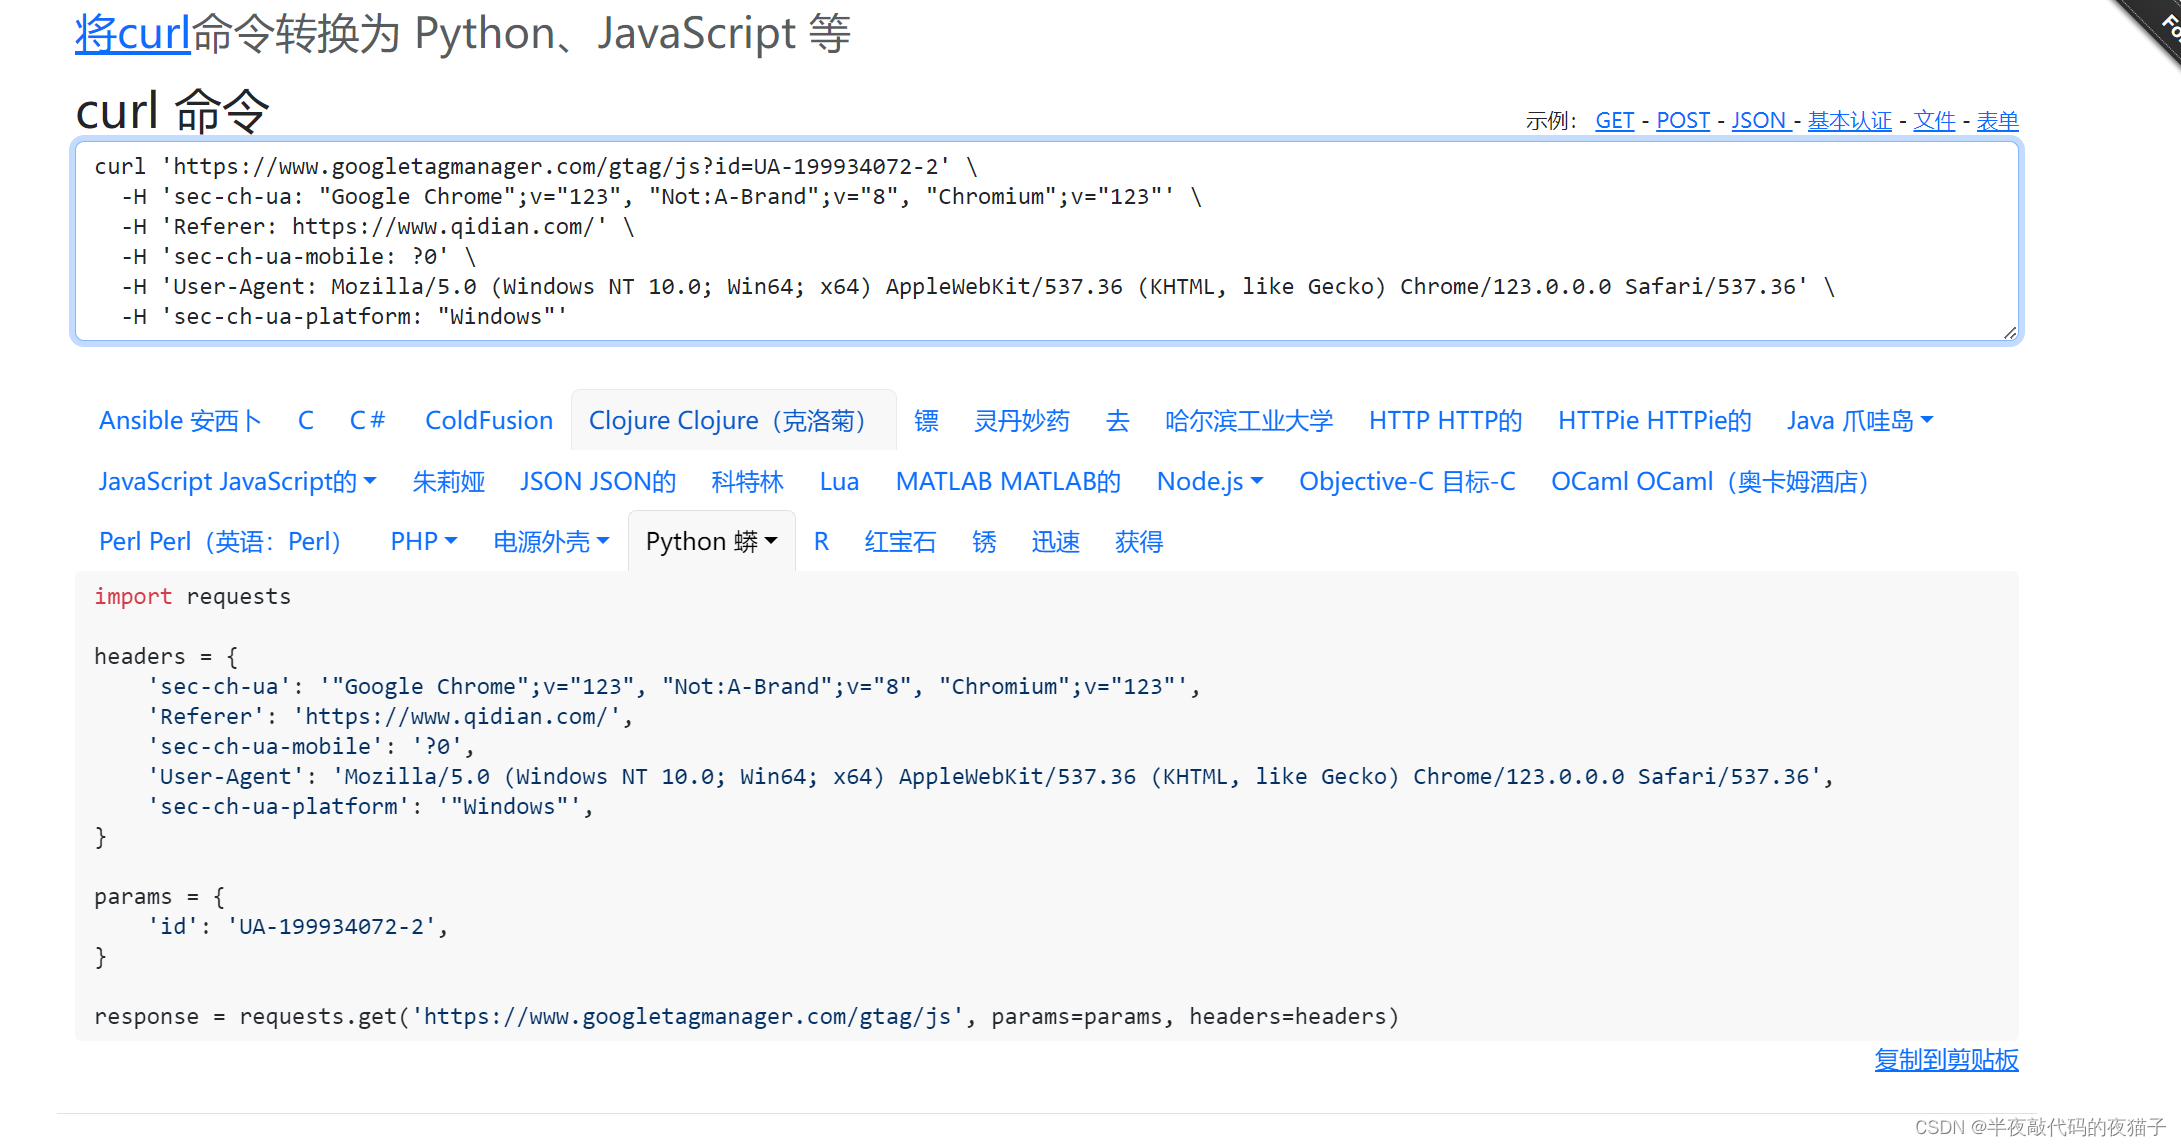Select the Lua tab
This screenshot has height=1146, width=2181.
(839, 482)
